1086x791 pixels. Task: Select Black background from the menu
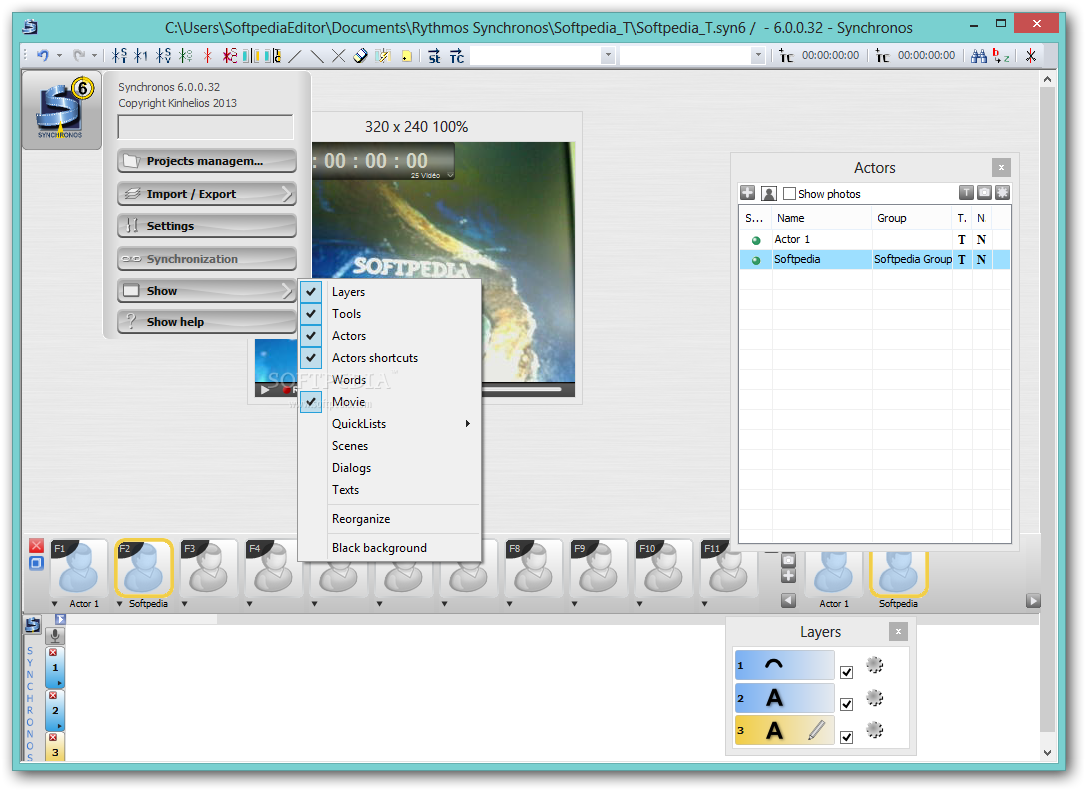(x=390, y=548)
